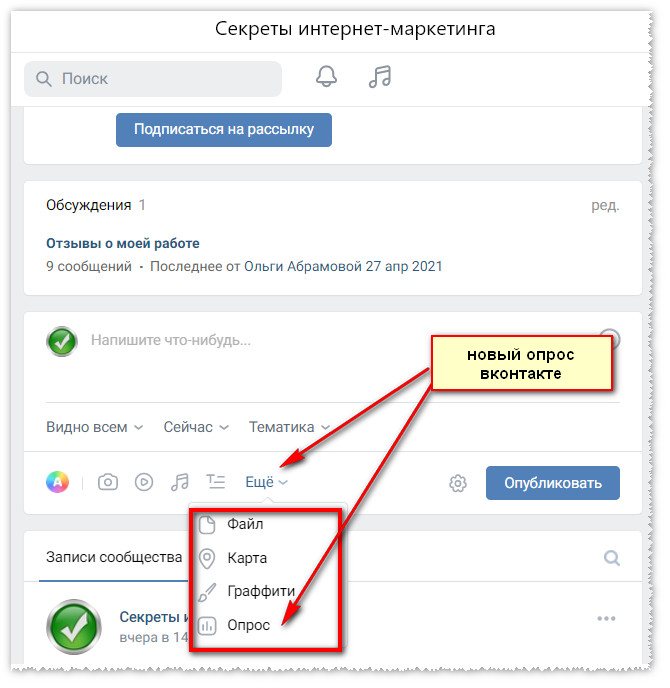
Task: Open the three-dots post menu
Action: tap(607, 620)
